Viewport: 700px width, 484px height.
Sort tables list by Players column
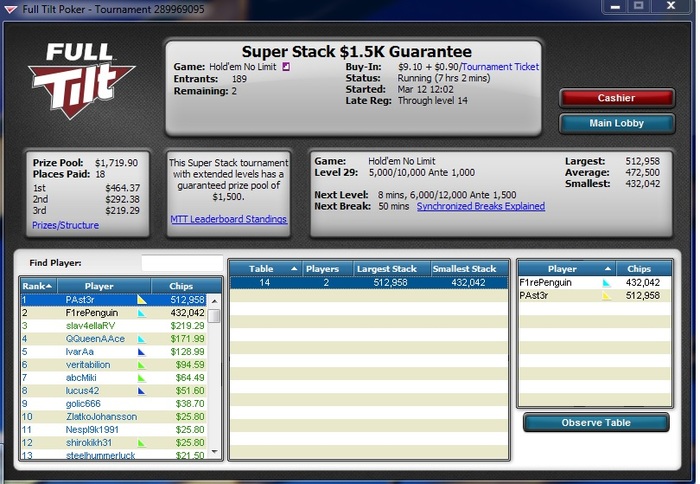pos(327,269)
